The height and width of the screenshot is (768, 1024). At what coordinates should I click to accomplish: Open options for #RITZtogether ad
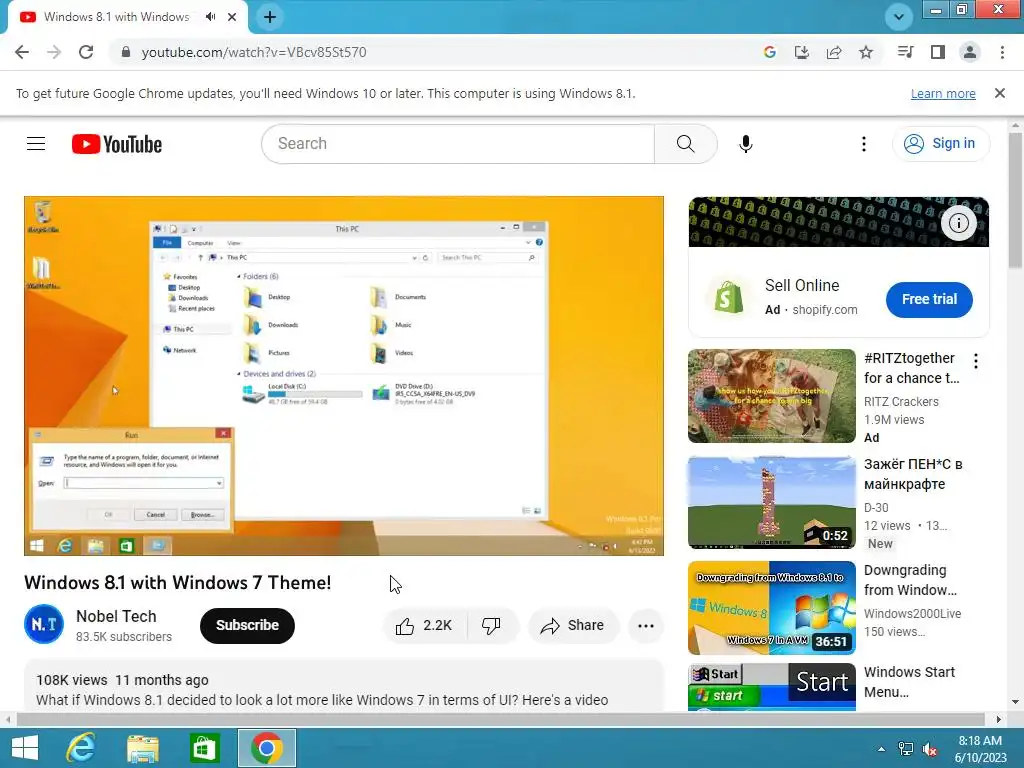pyautogui.click(x=976, y=361)
